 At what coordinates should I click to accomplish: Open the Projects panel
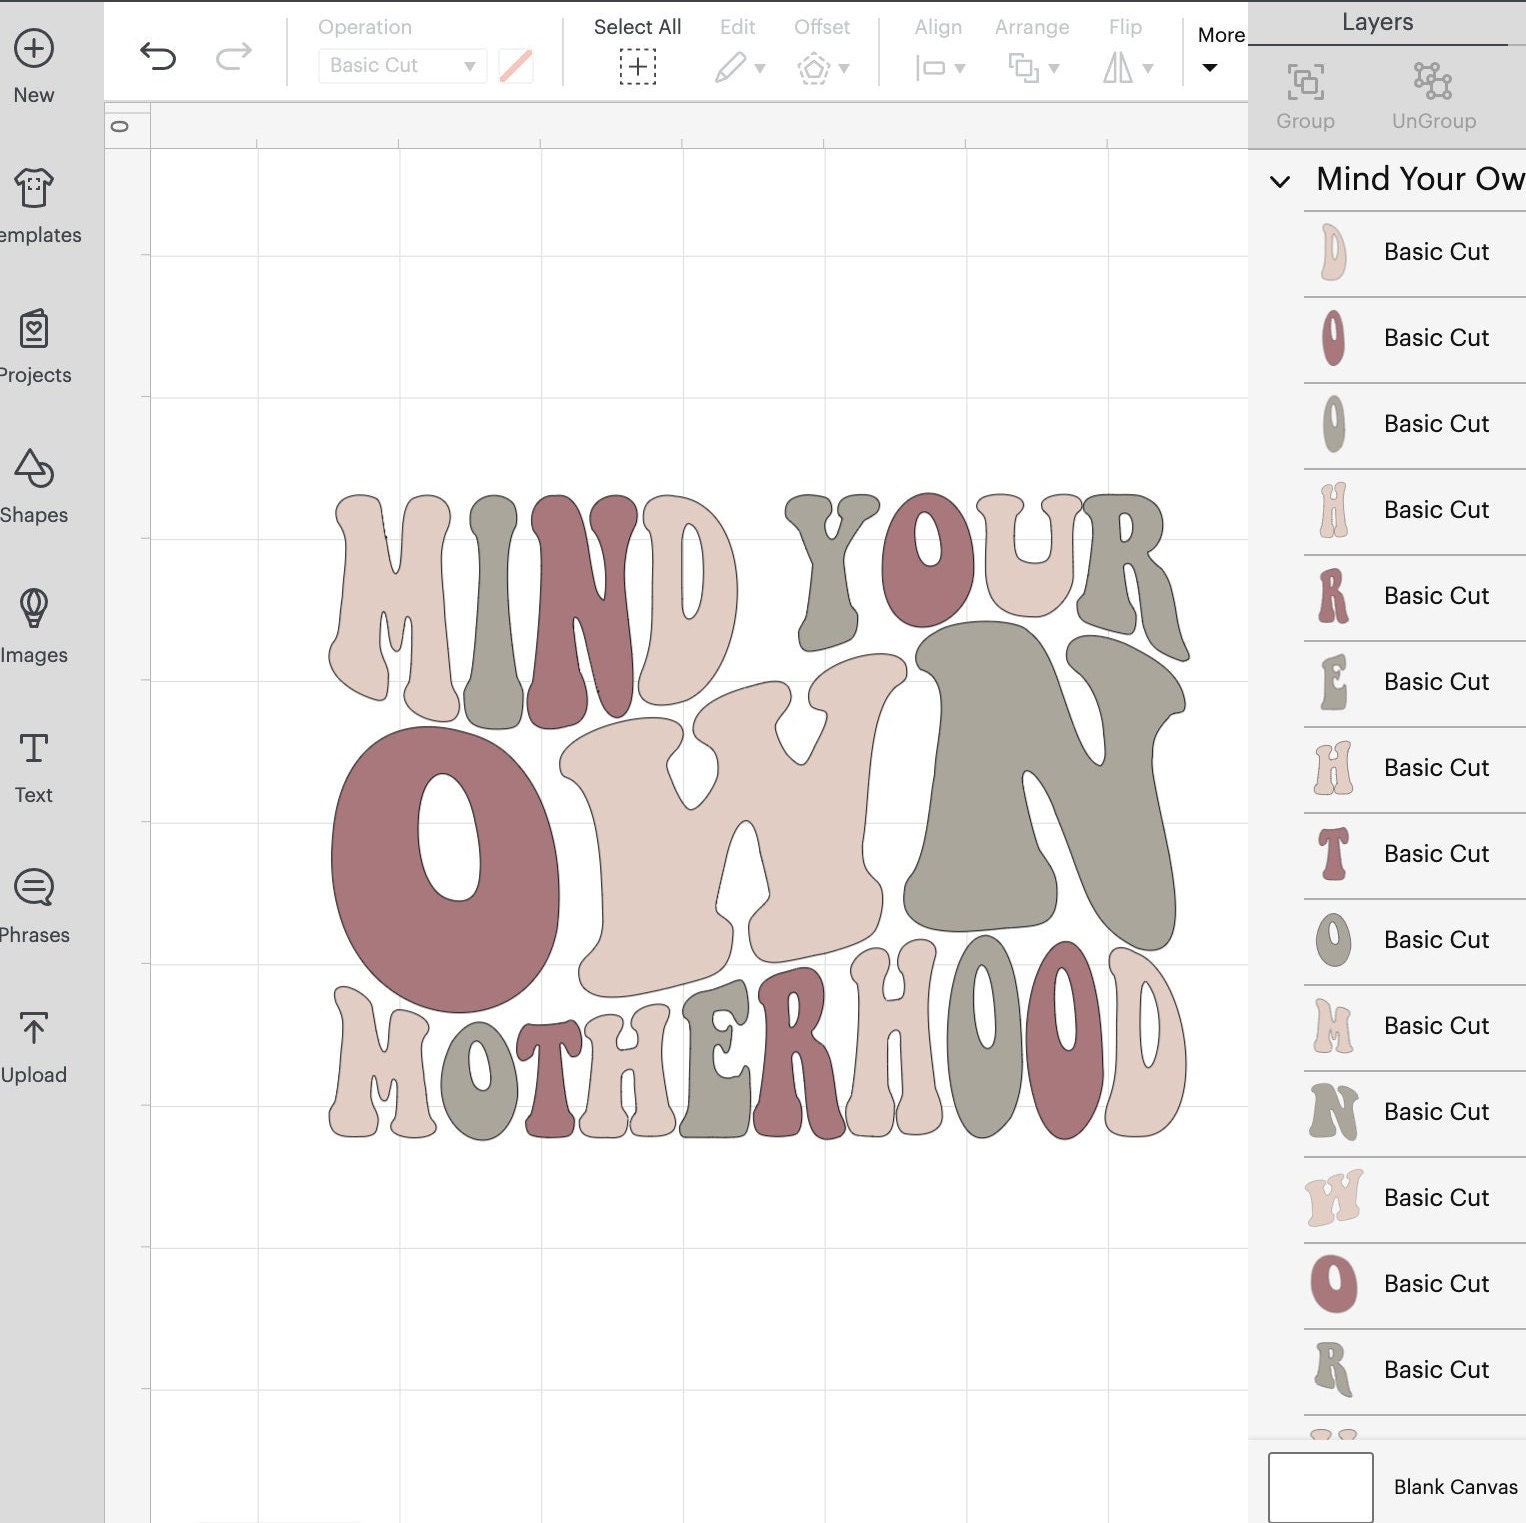pos(33,340)
